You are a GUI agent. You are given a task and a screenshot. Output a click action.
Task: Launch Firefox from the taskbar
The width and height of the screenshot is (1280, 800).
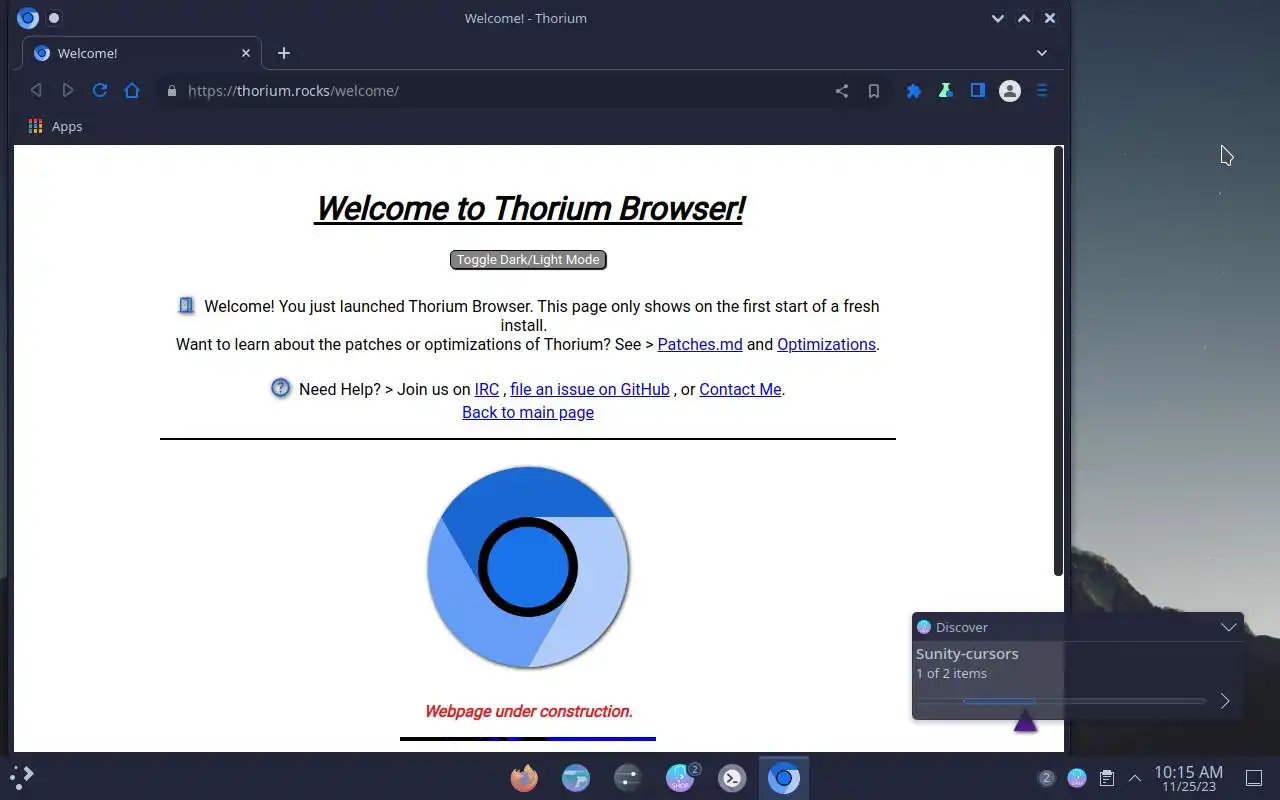[524, 778]
